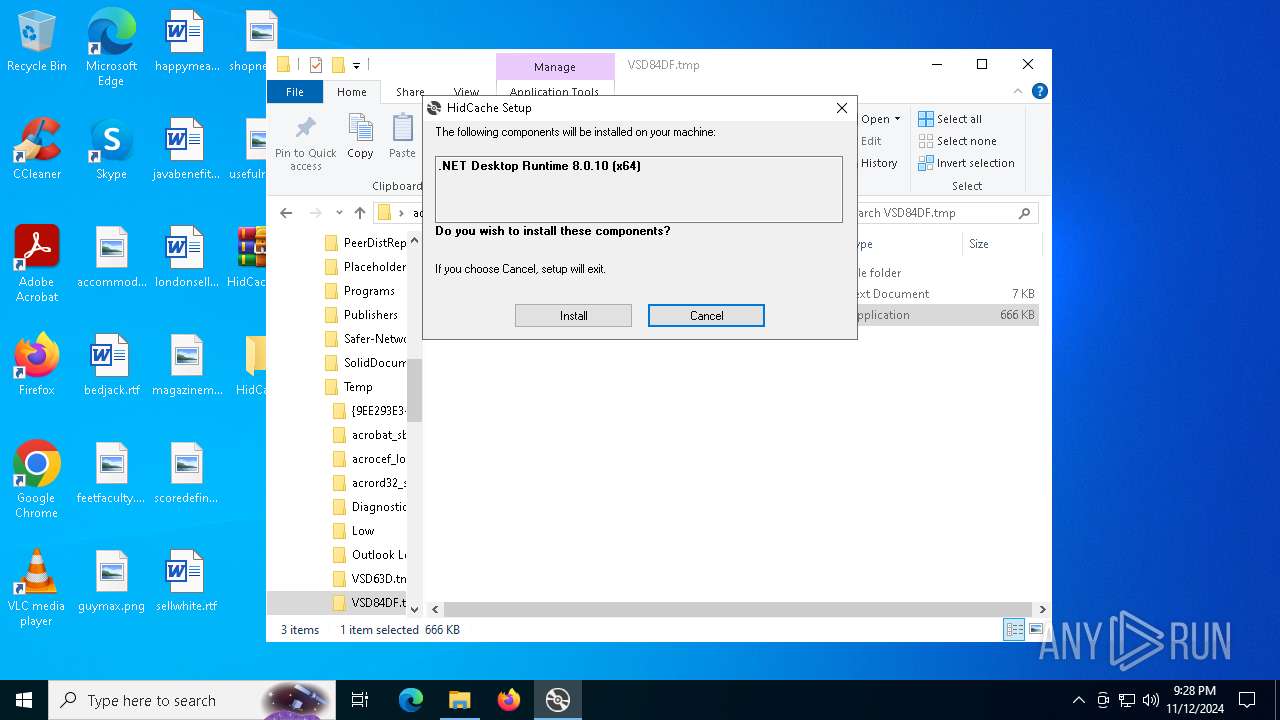The width and height of the screenshot is (1280, 720).
Task: Click Pin to Quick access icon
Action: [306, 142]
